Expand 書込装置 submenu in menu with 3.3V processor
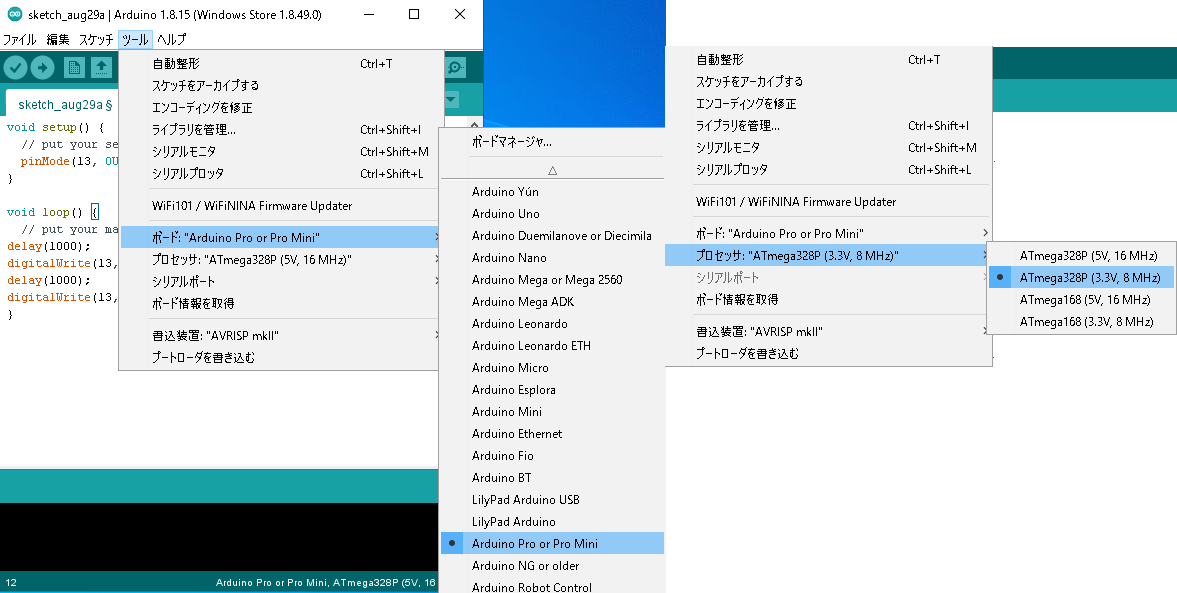The height and width of the screenshot is (593, 1177). click(x=828, y=331)
